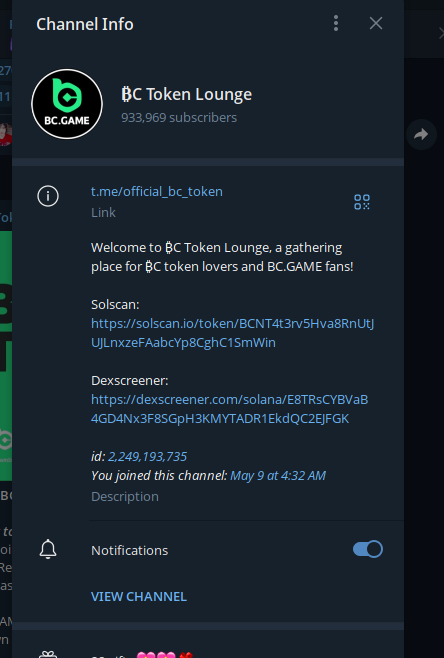Click the forward arrow share icon

coord(421,134)
